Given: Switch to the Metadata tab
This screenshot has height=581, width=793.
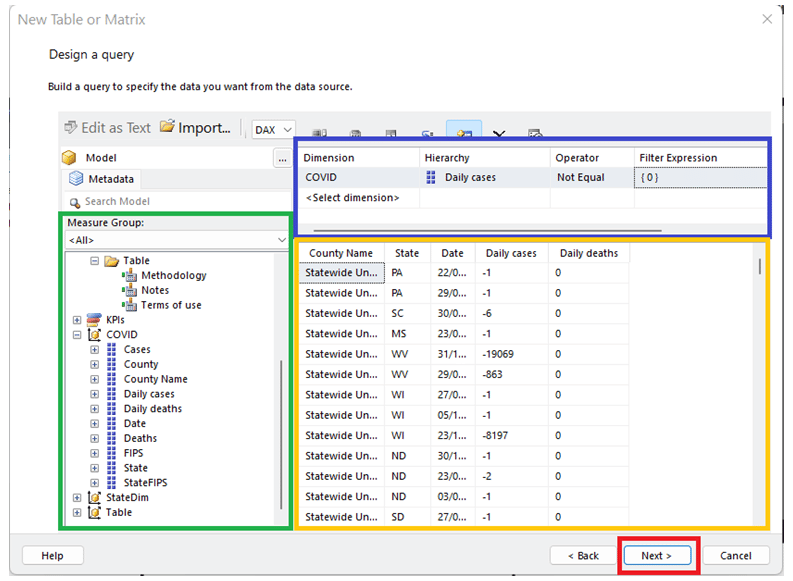Looking at the screenshot, I should (102, 179).
